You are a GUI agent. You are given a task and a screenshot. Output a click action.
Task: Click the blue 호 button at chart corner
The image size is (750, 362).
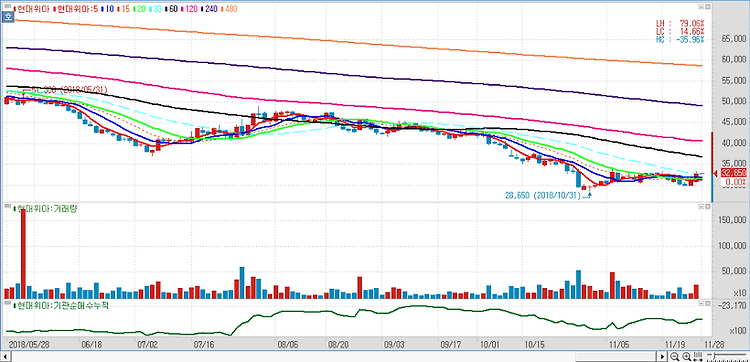(7, 17)
